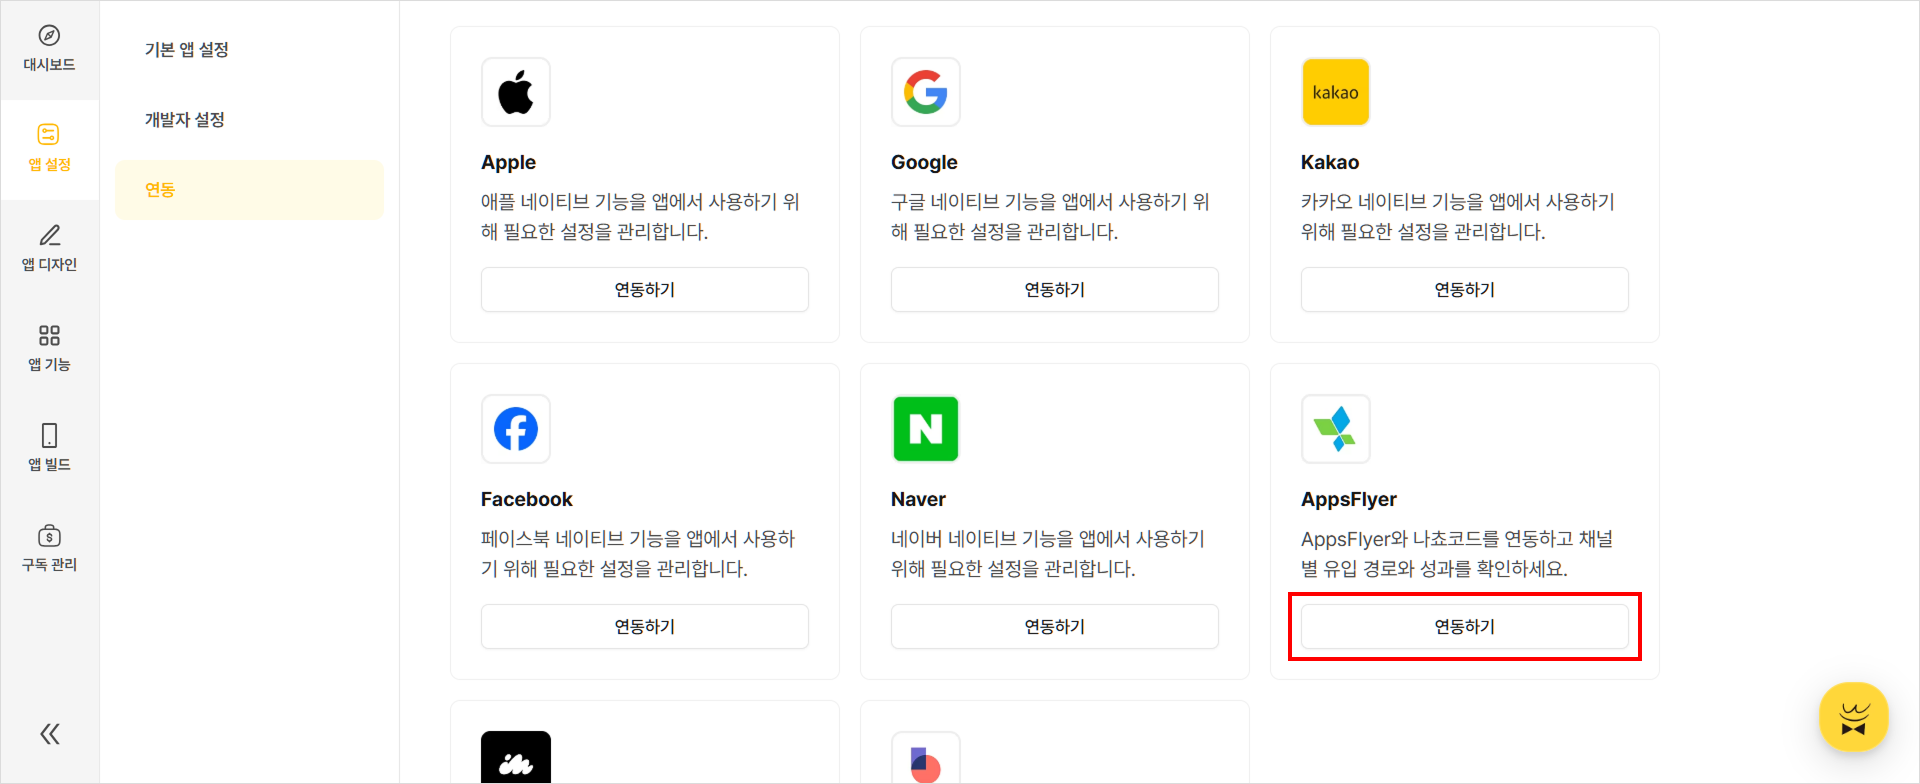The height and width of the screenshot is (784, 1920).
Task: Click the 애플 네이티브 기능 description
Action: [640, 217]
